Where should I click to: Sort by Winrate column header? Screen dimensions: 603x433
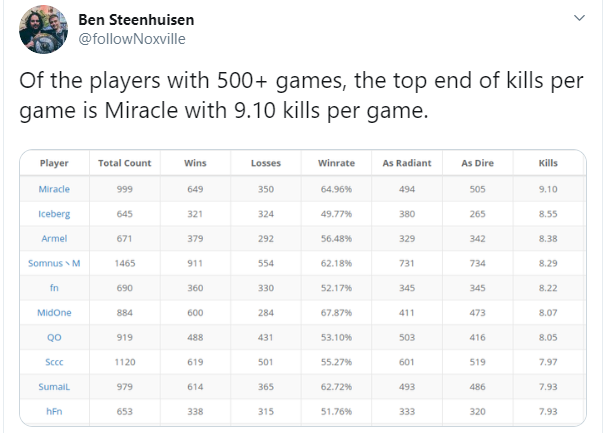click(337, 163)
